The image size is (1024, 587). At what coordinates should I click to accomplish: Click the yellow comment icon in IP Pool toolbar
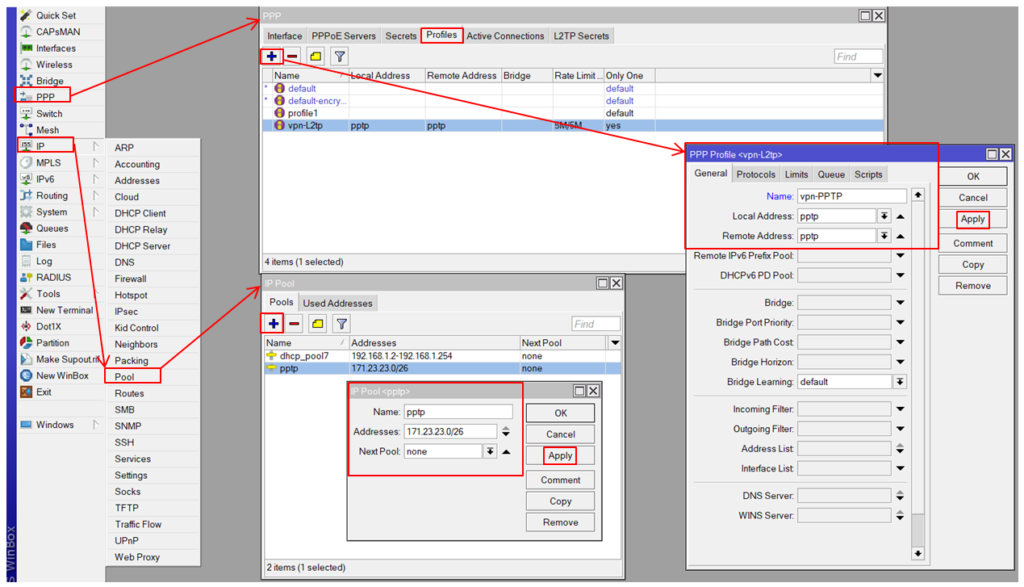[x=317, y=323]
